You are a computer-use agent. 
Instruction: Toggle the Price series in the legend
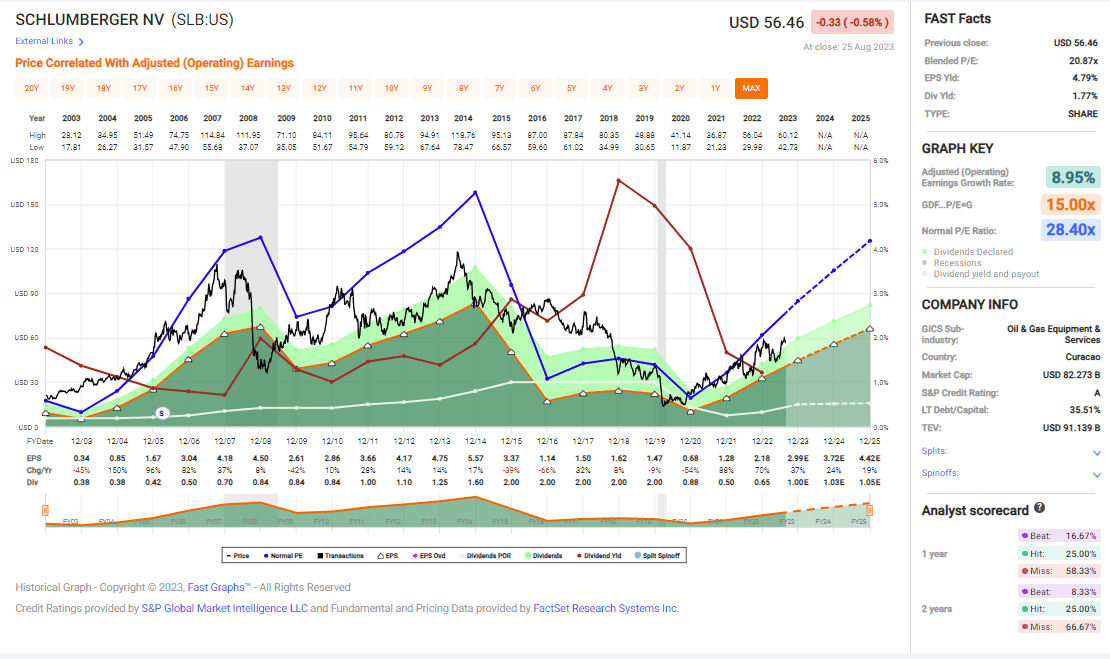point(238,555)
